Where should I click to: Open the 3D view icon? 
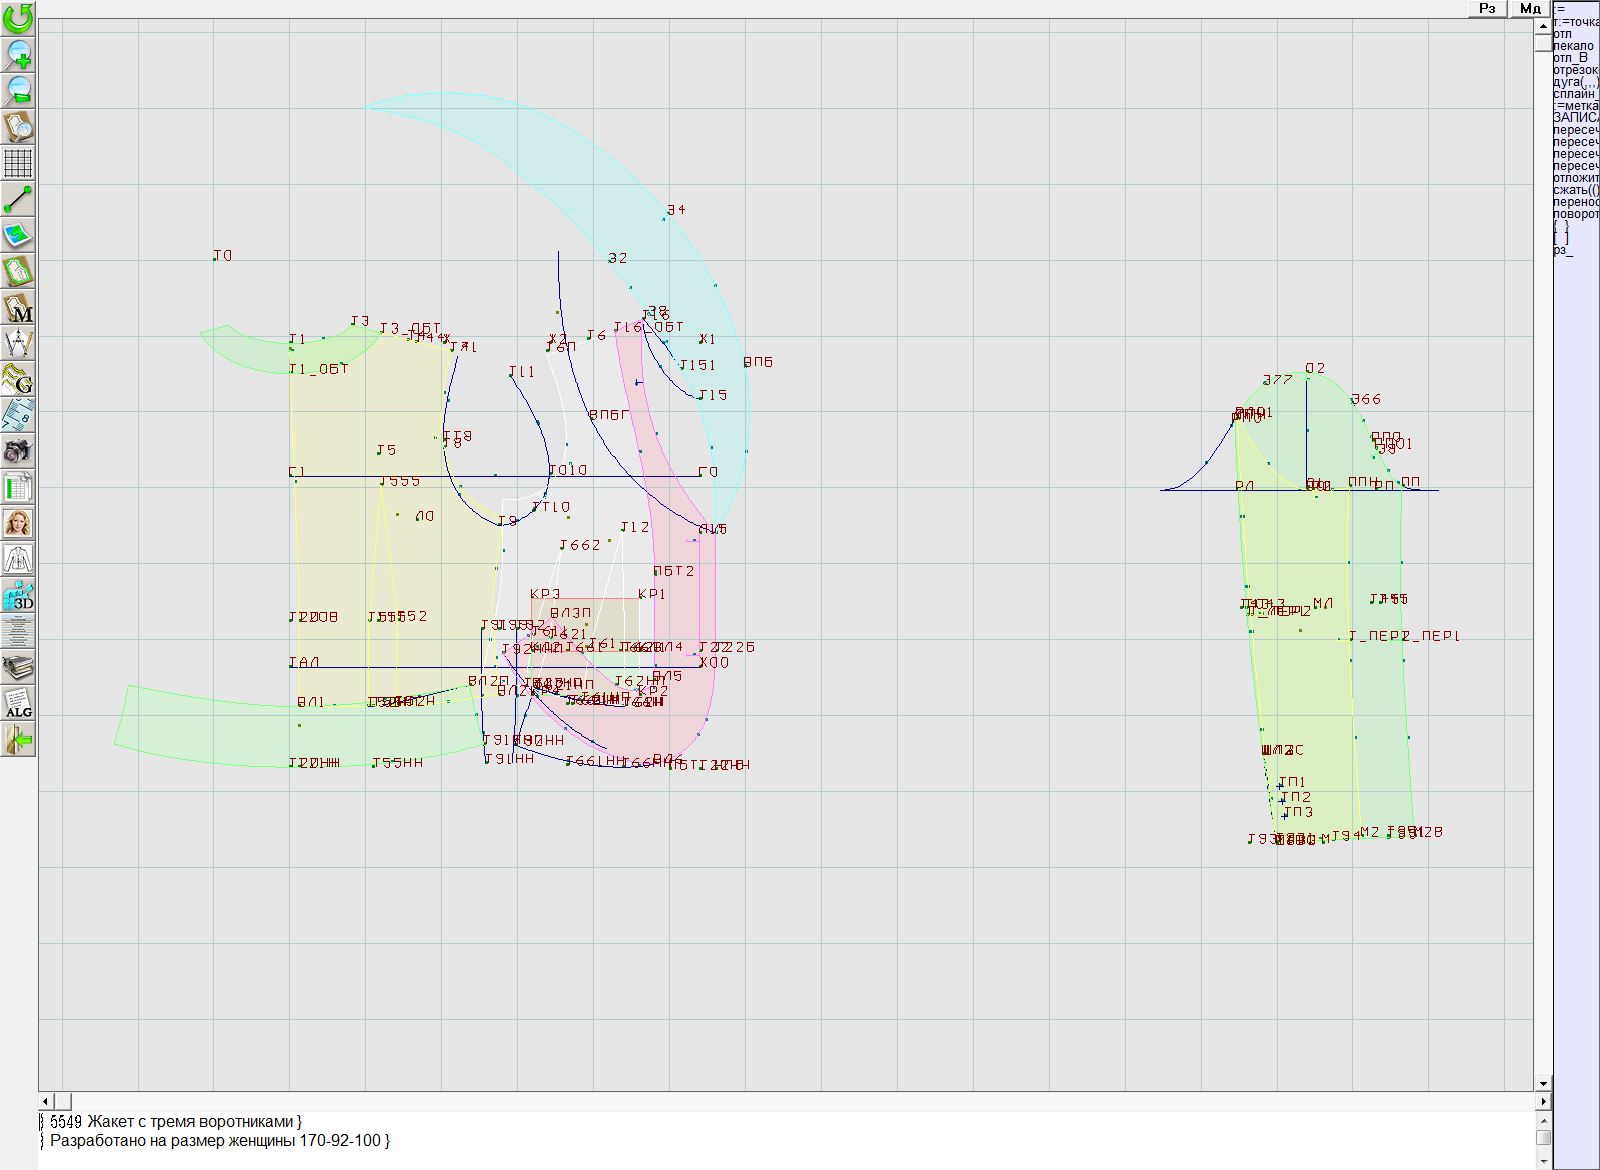[18, 596]
